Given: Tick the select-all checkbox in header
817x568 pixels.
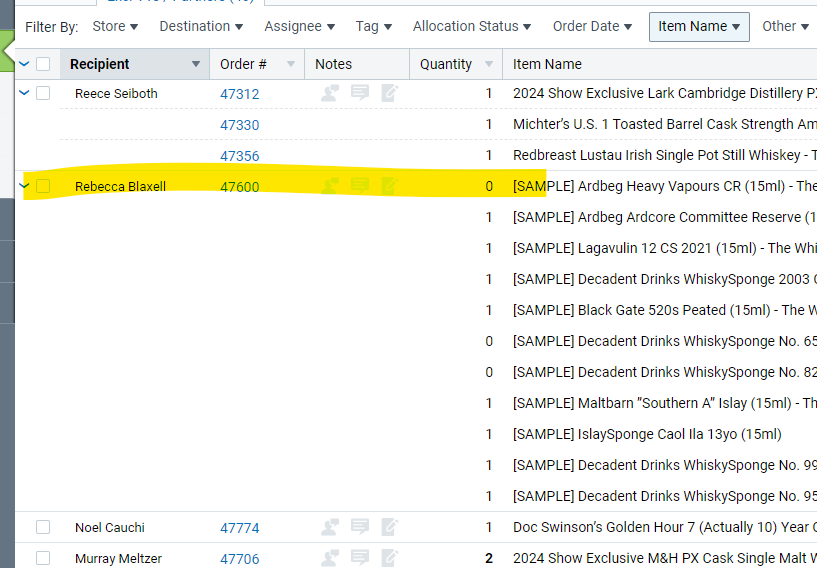Looking at the screenshot, I should [x=43, y=64].
